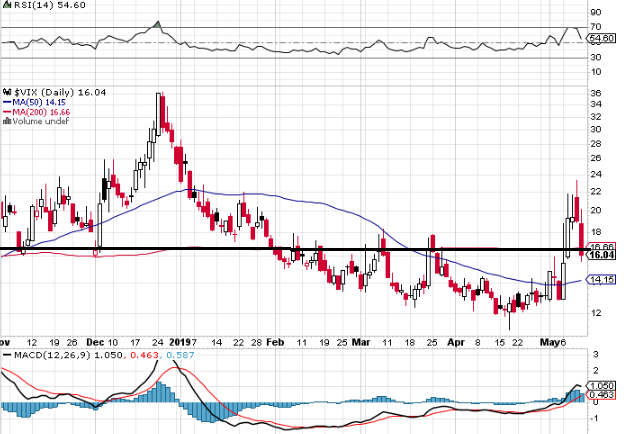Click the green RSI overbought peak marker
The height and width of the screenshot is (434, 624).
158,25
